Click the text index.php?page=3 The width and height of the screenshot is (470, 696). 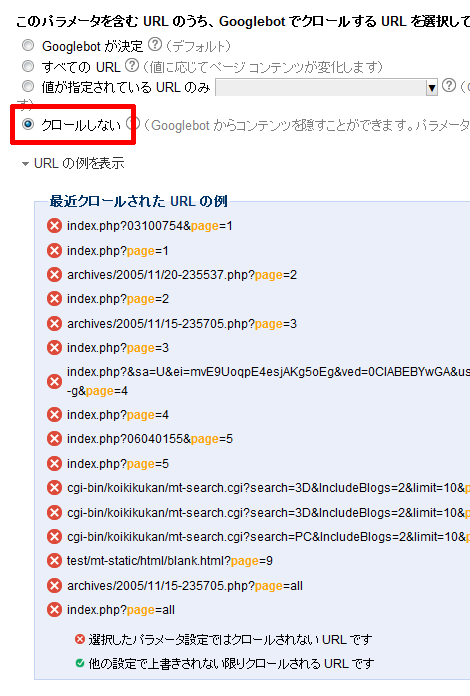tap(118, 348)
